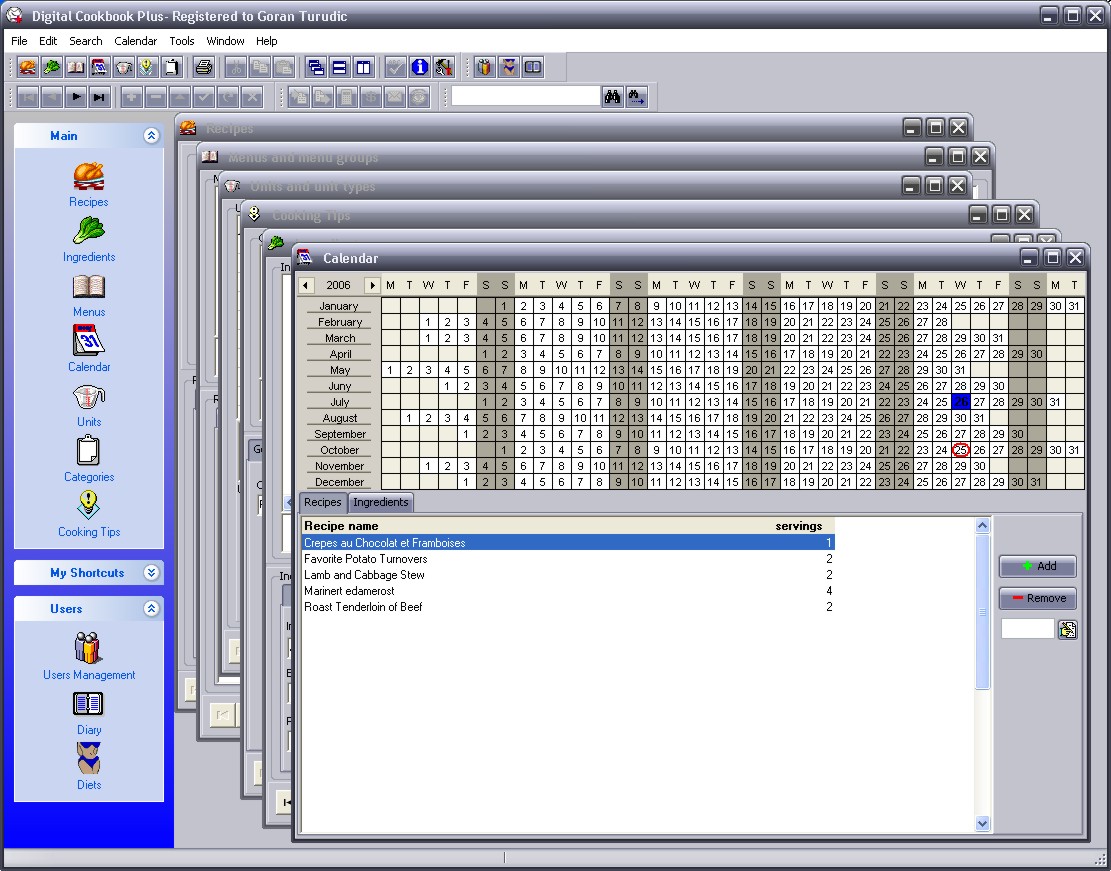1111x871 pixels.
Task: Select Lamb and Cabbage Stew recipe
Action: click(568, 575)
